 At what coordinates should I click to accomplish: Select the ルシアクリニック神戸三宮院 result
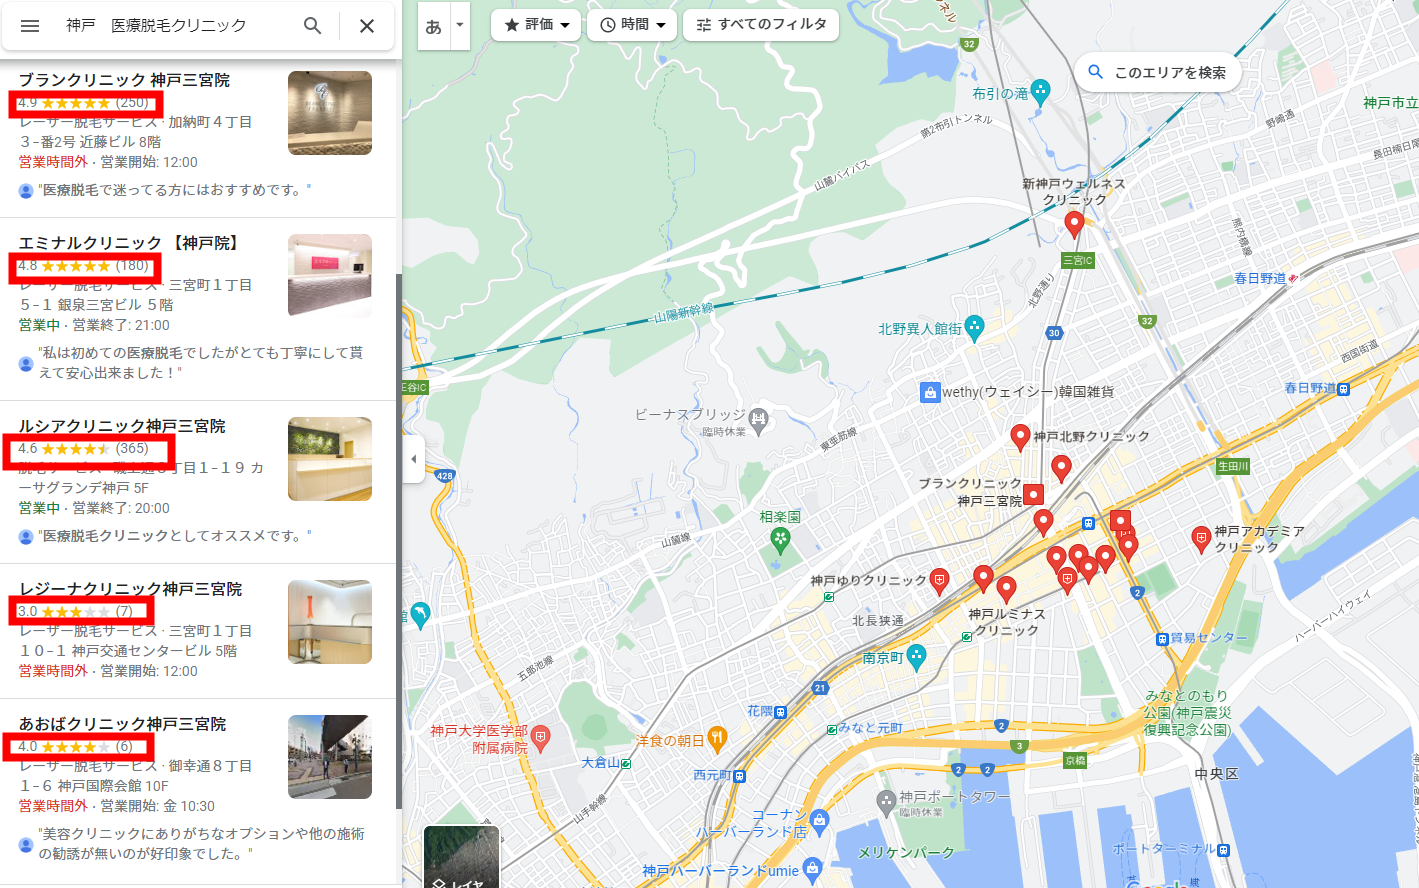pyautogui.click(x=122, y=426)
